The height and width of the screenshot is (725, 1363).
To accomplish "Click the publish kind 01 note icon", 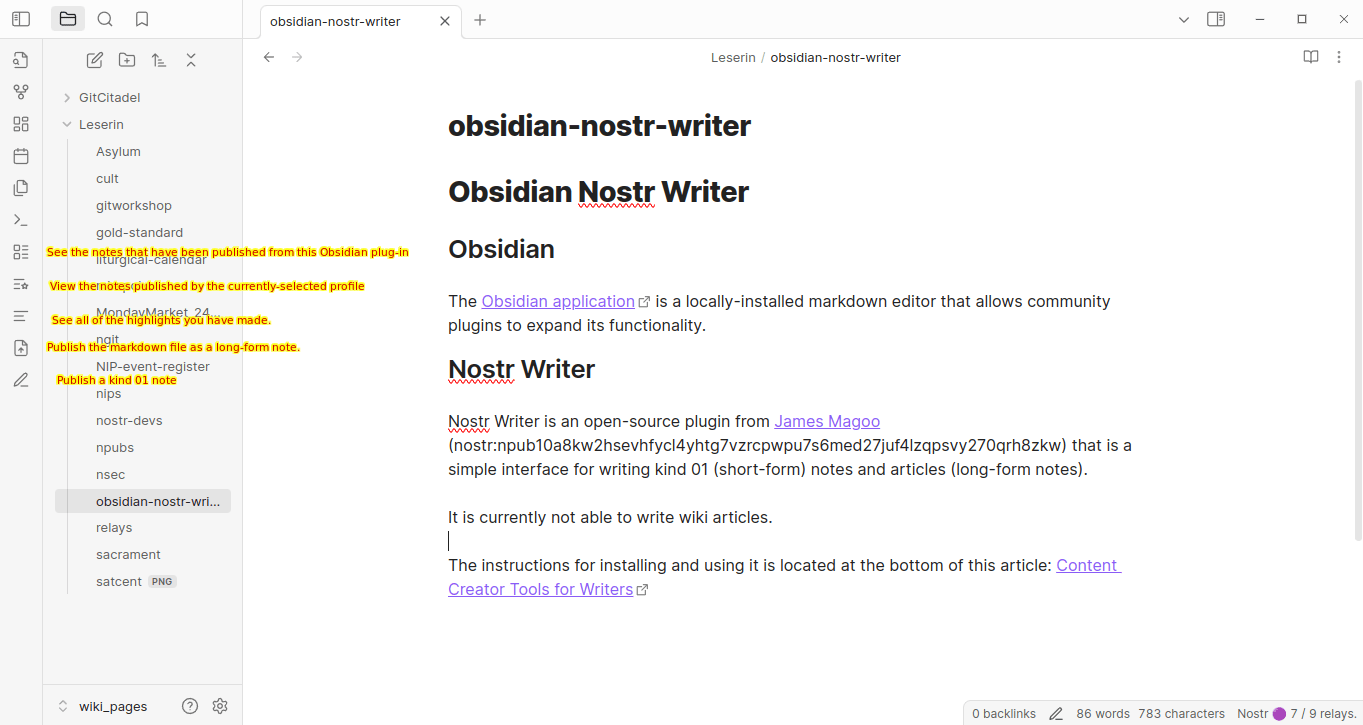I will click(21, 380).
